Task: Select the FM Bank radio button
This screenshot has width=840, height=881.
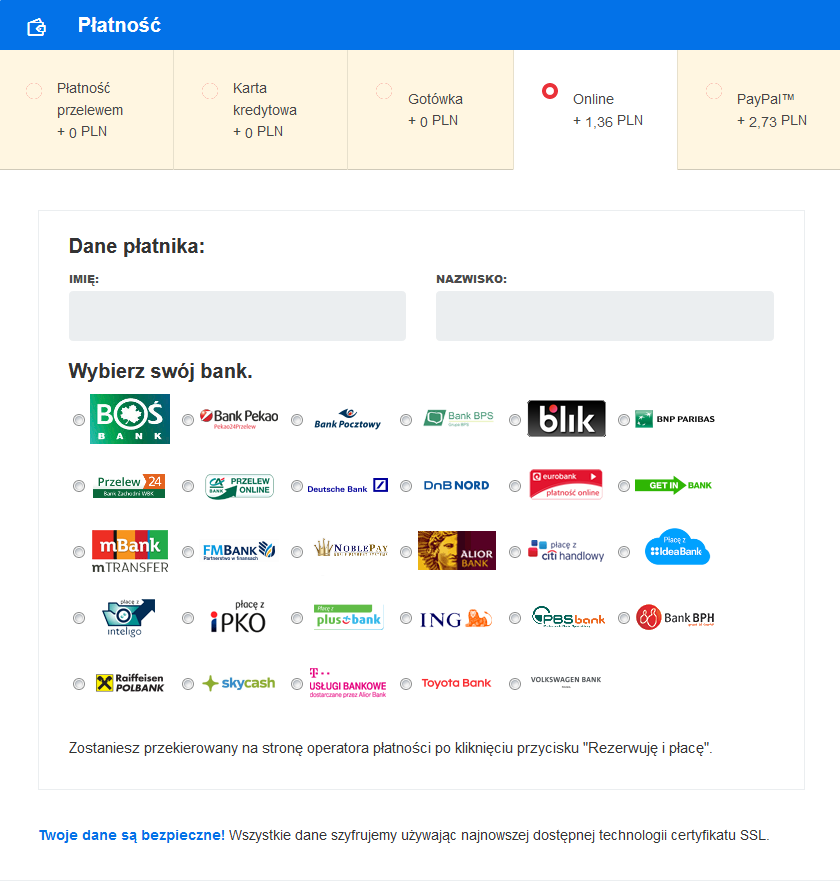Action: click(188, 552)
